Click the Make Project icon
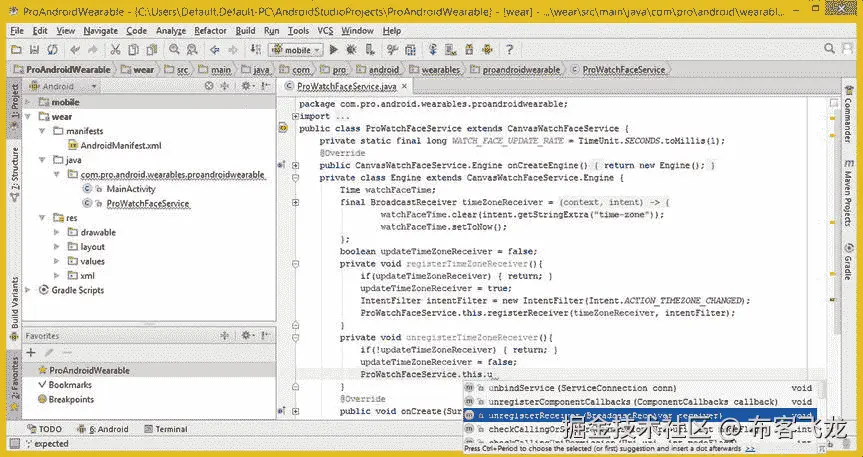The width and height of the screenshot is (863, 457). tap(255, 50)
